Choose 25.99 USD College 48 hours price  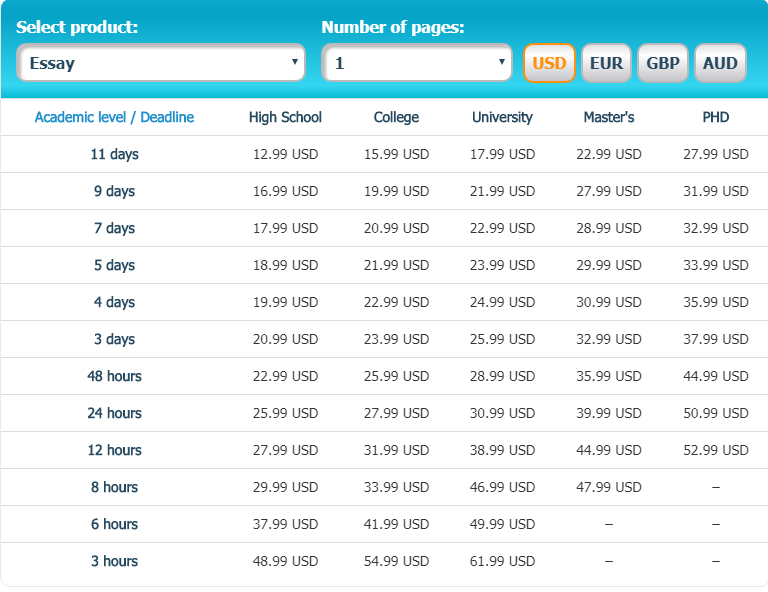[x=396, y=376]
